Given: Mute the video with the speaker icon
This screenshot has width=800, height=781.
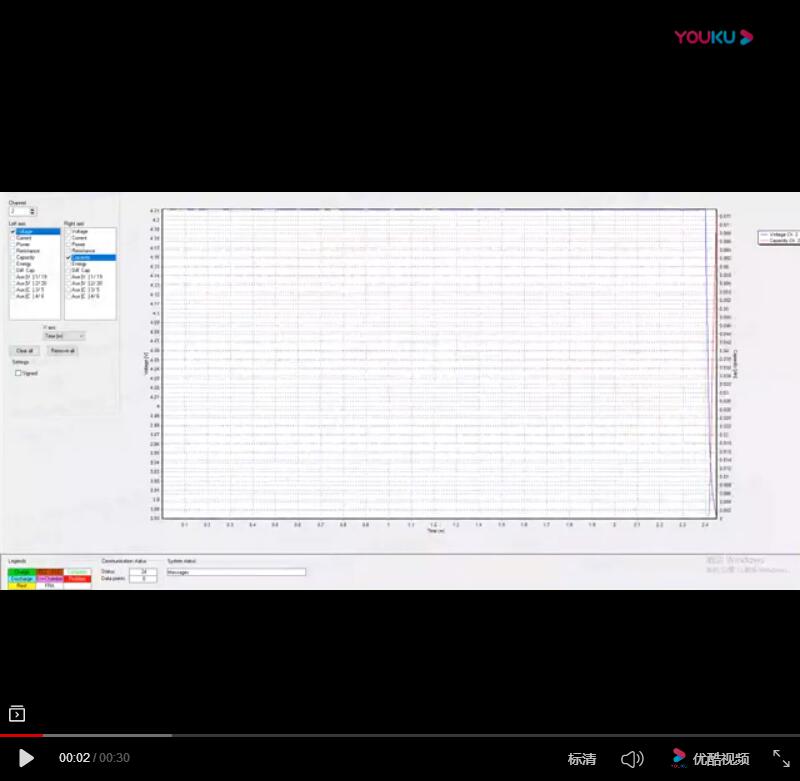Looking at the screenshot, I should (x=632, y=759).
